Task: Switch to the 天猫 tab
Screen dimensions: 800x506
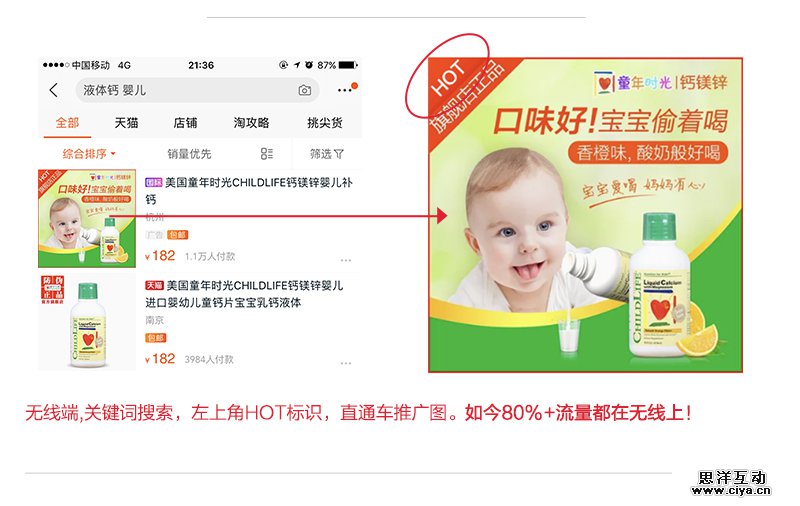Action: click(126, 123)
